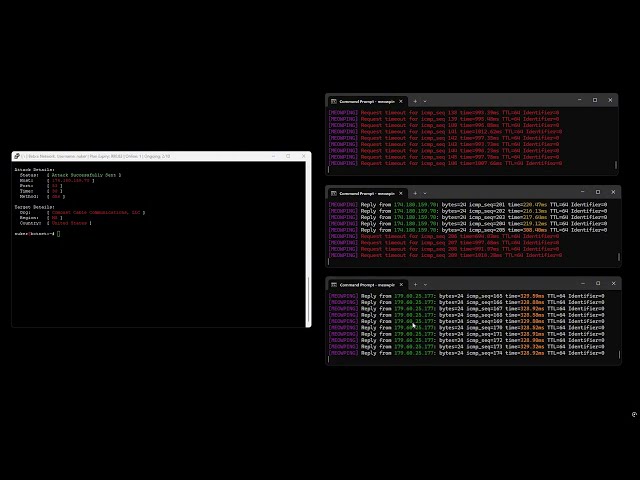Click the 'Attack Successfully Sent' status text
640x480 pixels.
pos(84,175)
